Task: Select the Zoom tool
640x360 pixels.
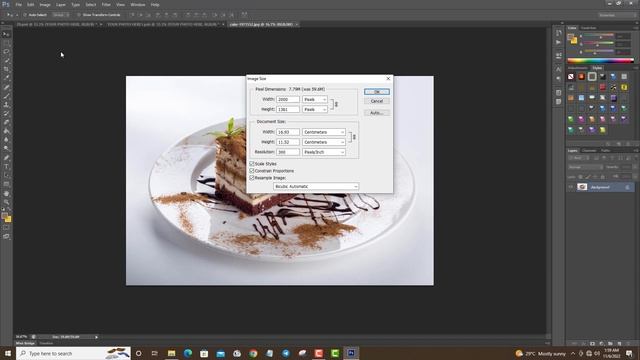Action: coord(6,202)
